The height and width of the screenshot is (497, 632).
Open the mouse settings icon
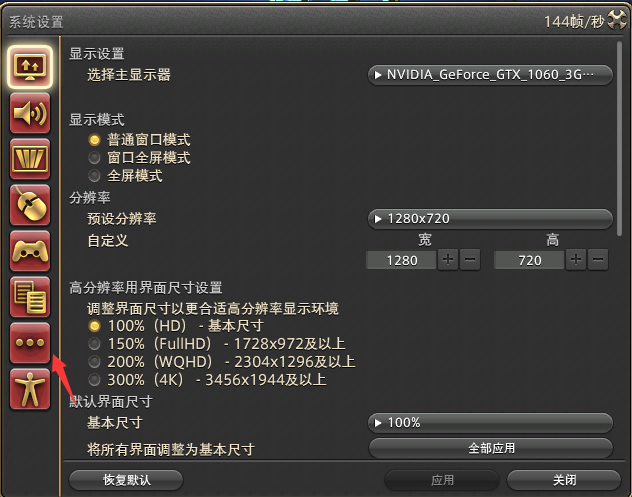click(30, 205)
